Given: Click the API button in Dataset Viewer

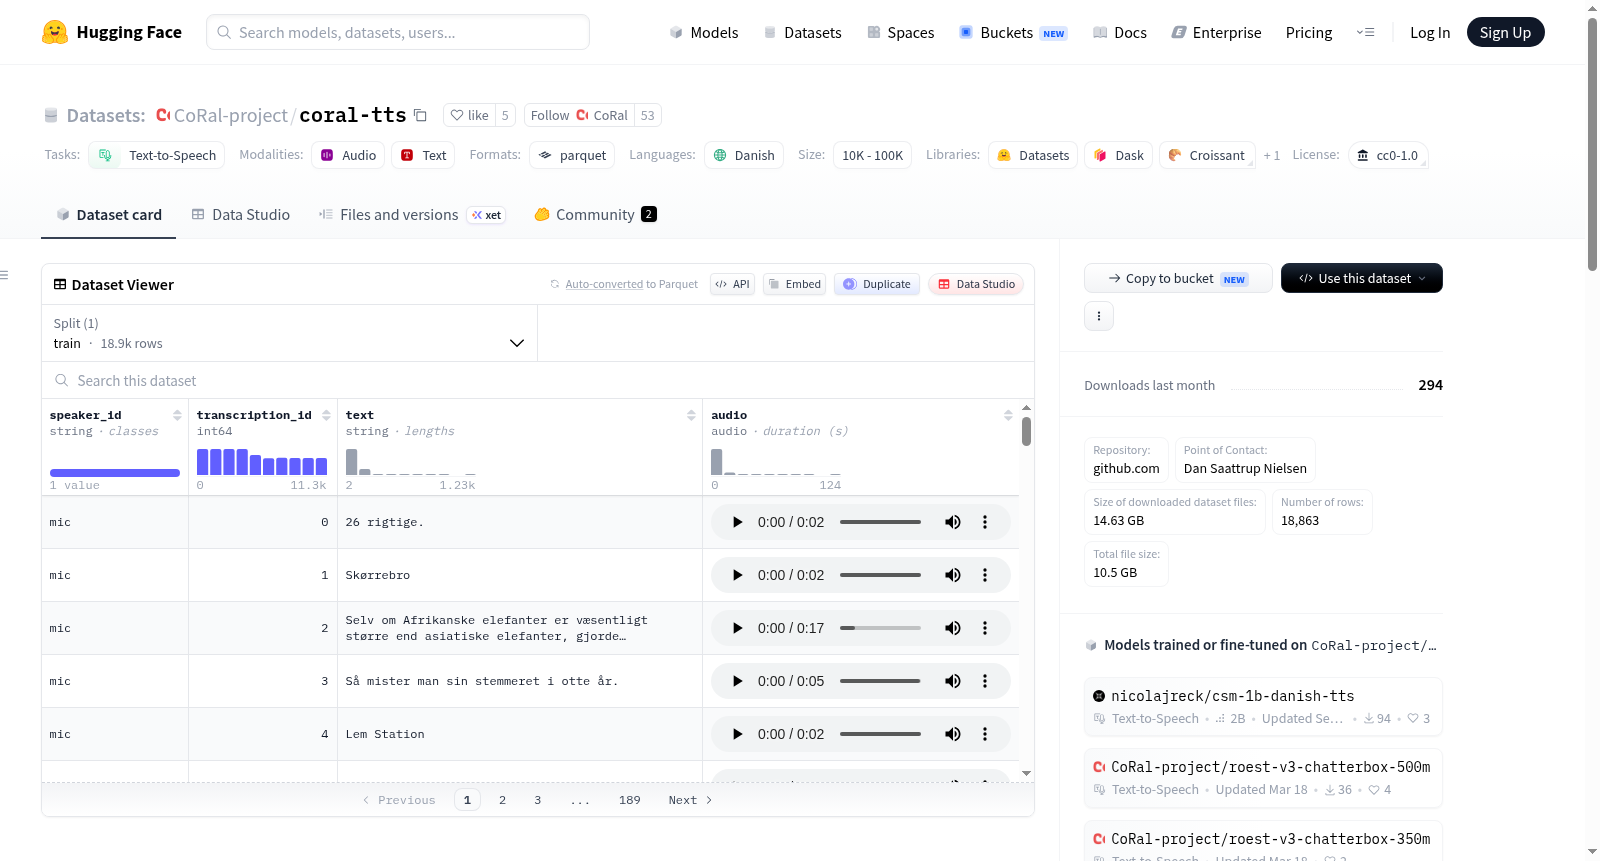Looking at the screenshot, I should [x=732, y=284].
